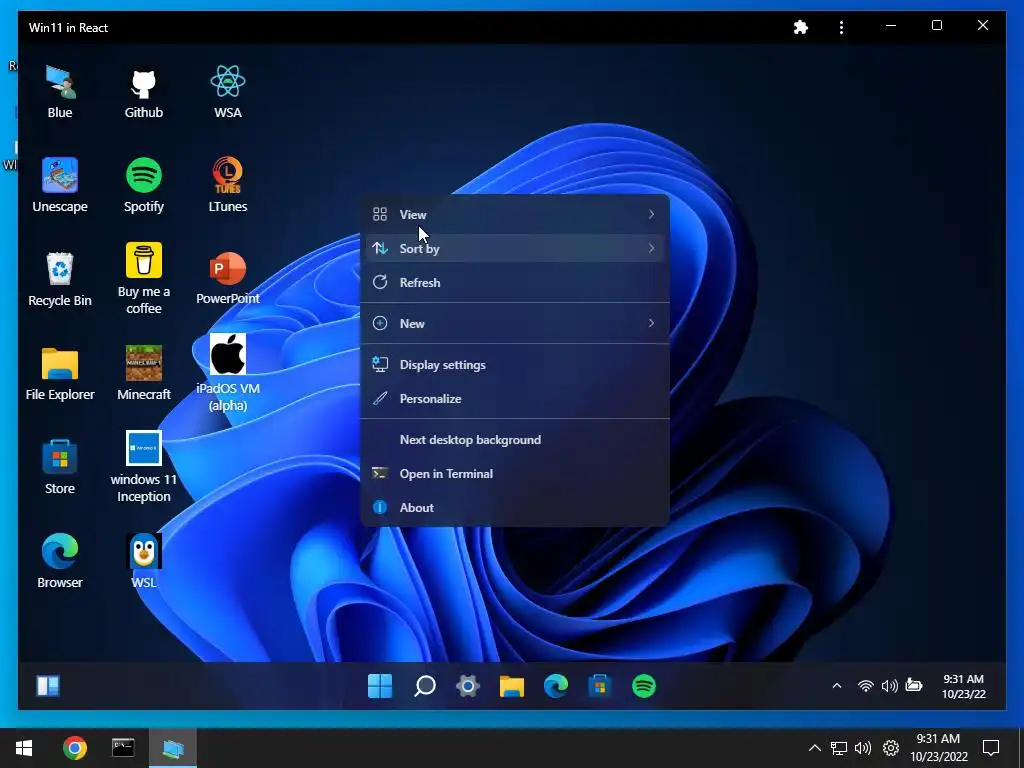Open the host notification center icon
This screenshot has height=768, width=1024.
(x=991, y=748)
